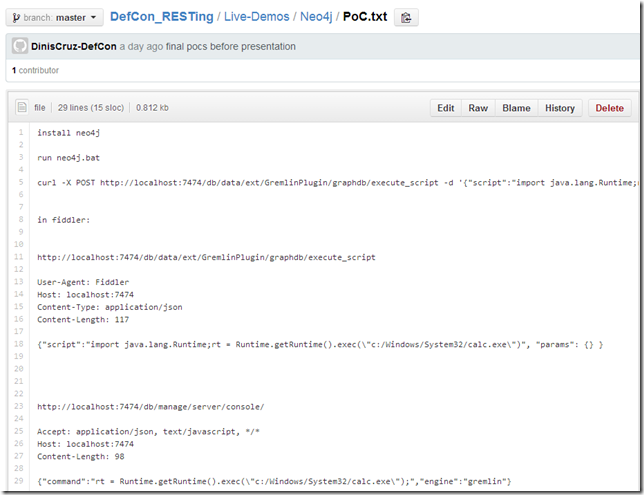Click the red Delete button

pyautogui.click(x=610, y=108)
